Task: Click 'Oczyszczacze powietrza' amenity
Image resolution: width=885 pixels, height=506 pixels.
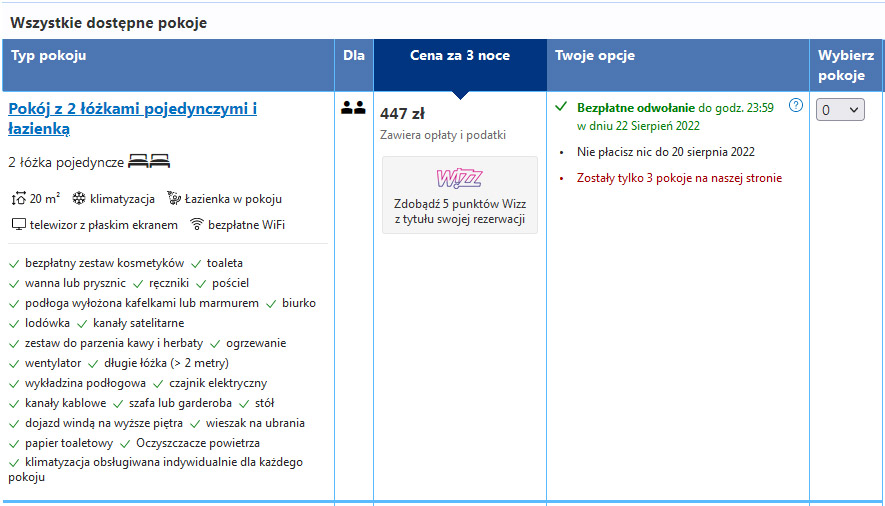Action: click(x=198, y=443)
